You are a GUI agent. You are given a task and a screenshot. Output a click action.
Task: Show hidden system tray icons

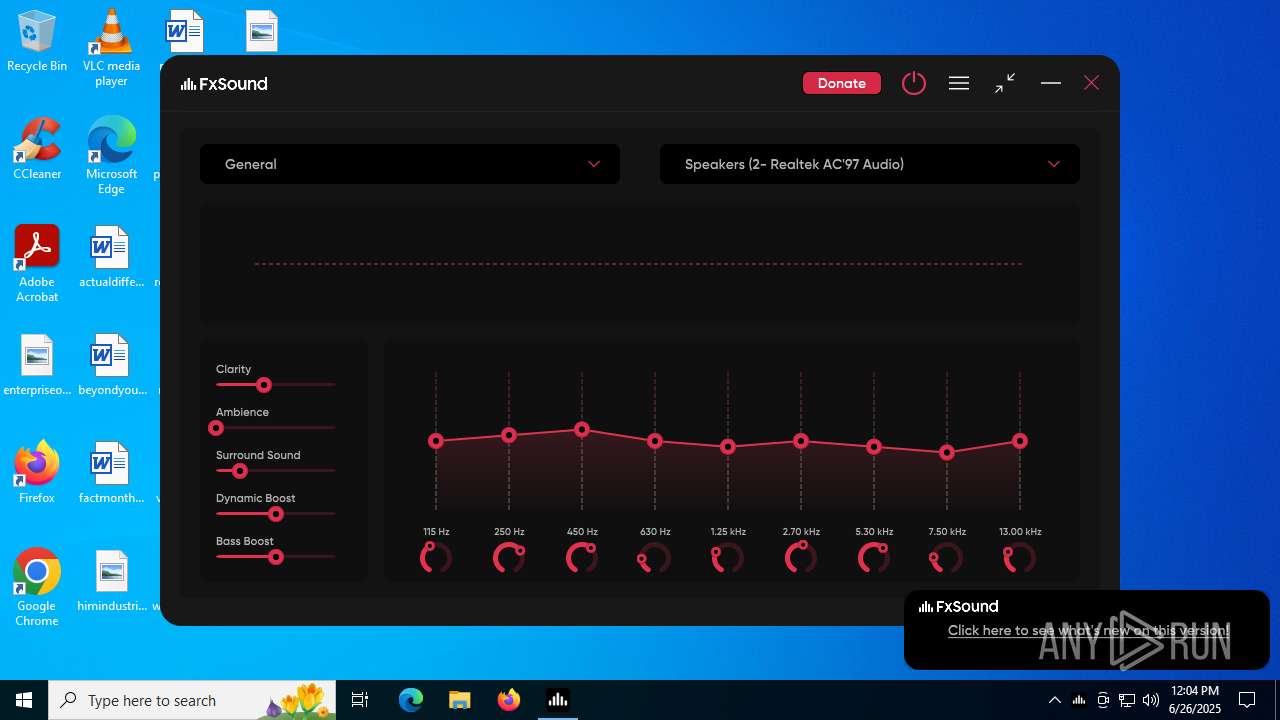(x=1054, y=700)
